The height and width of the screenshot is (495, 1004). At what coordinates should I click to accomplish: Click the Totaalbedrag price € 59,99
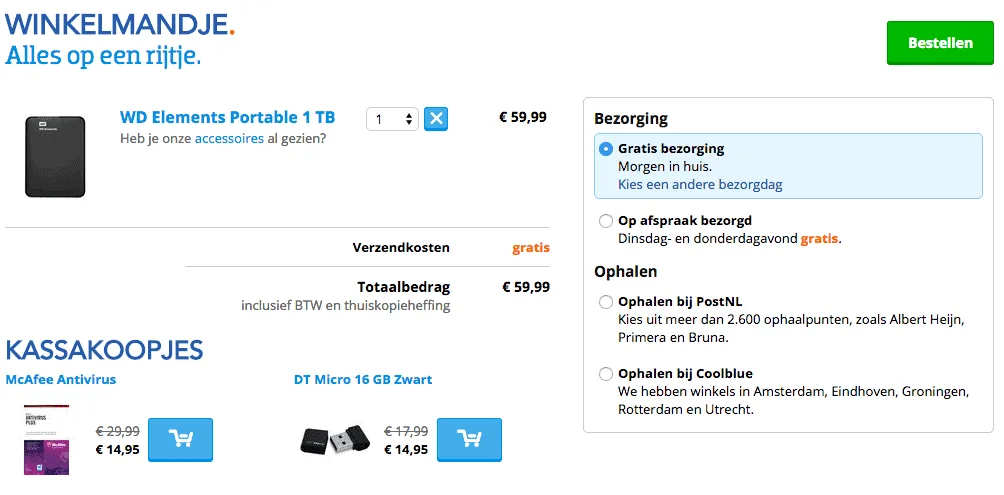pyautogui.click(x=525, y=287)
